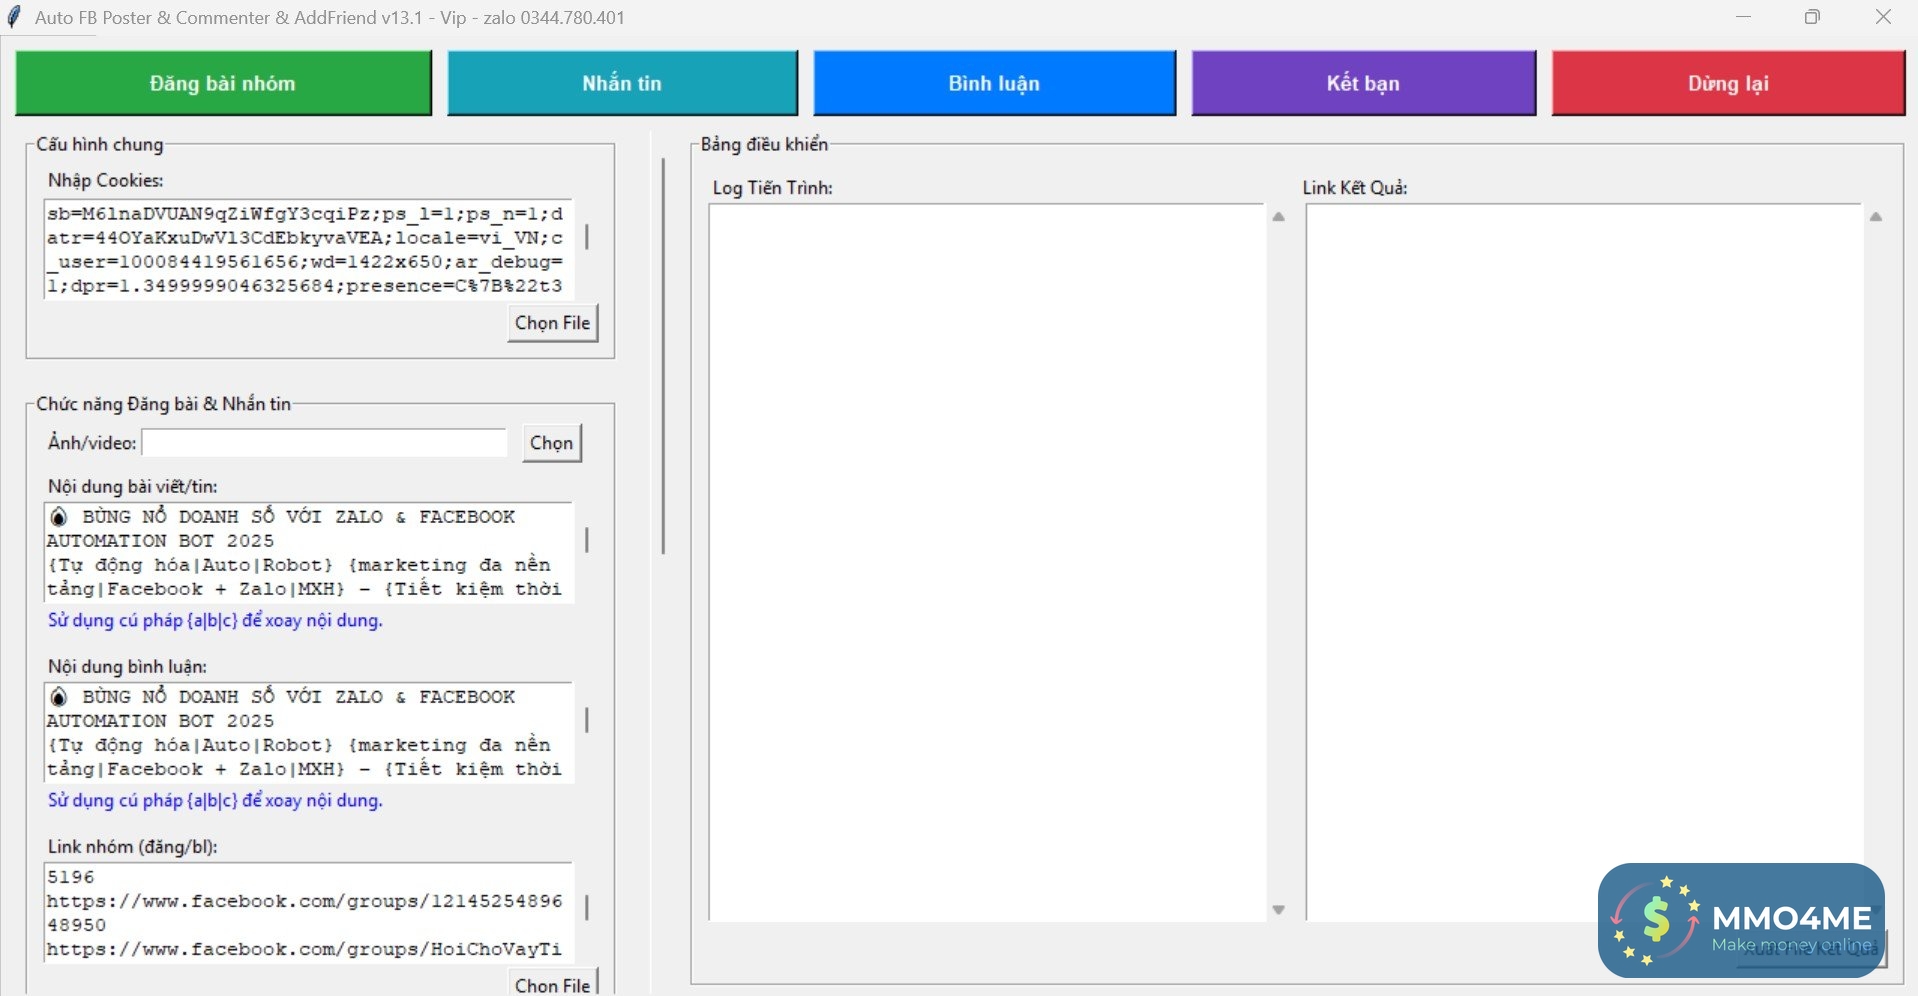Click the "Nội dung bài viết/tin:" label
Image resolution: width=1918 pixels, height=996 pixels.
coord(133,486)
